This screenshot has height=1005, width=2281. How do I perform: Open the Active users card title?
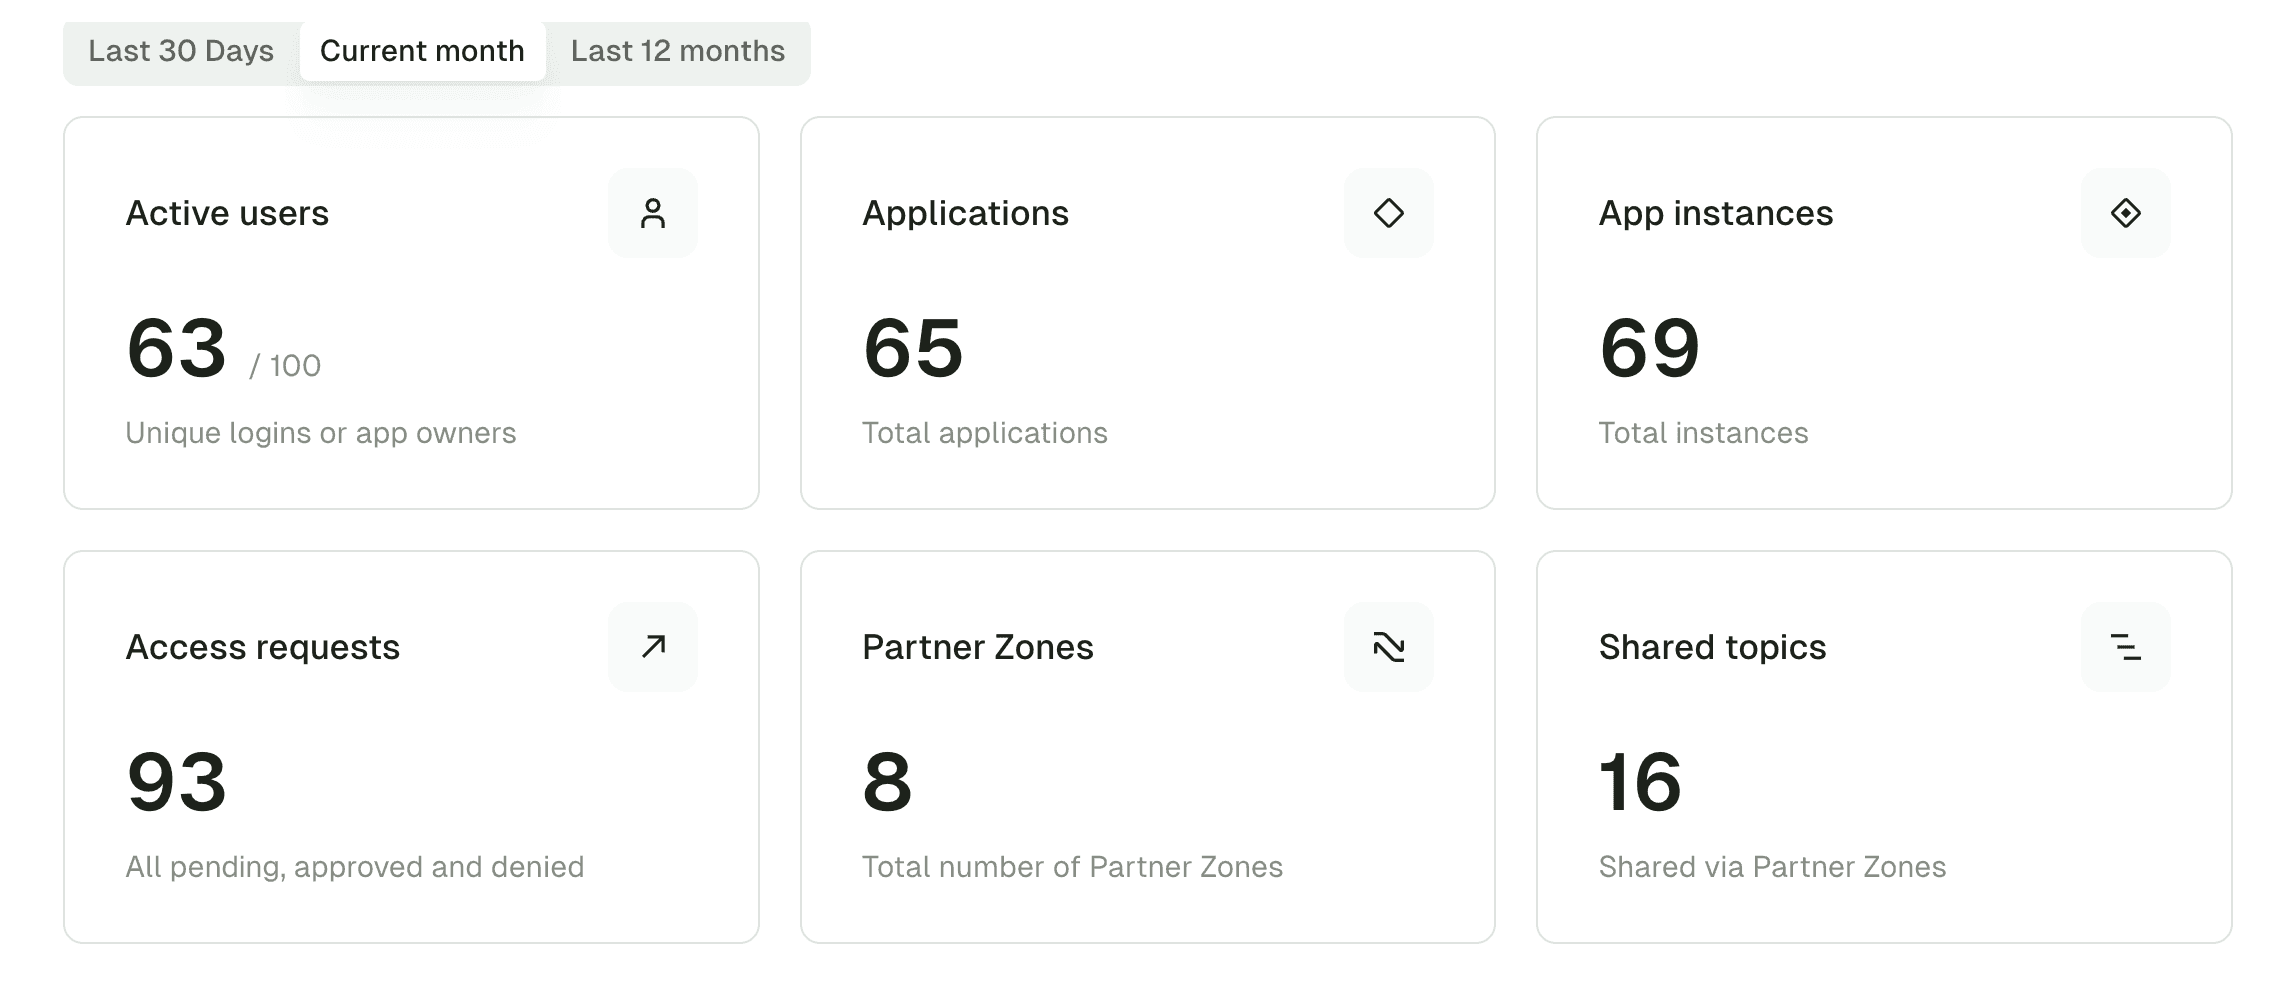coord(227,213)
